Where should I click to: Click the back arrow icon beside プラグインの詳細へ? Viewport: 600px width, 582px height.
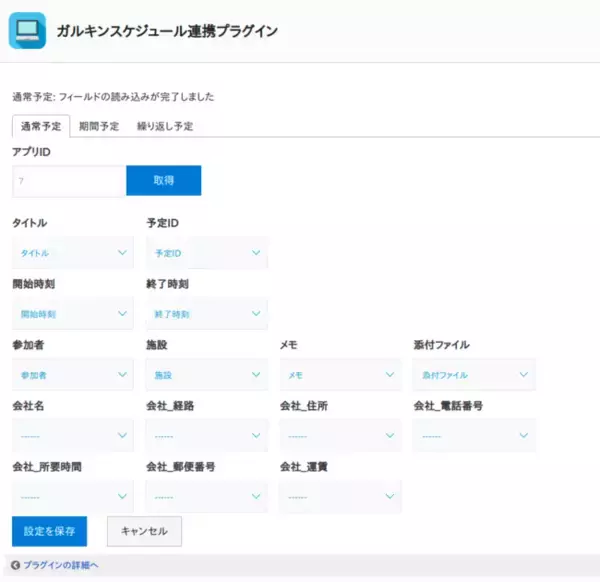15,566
